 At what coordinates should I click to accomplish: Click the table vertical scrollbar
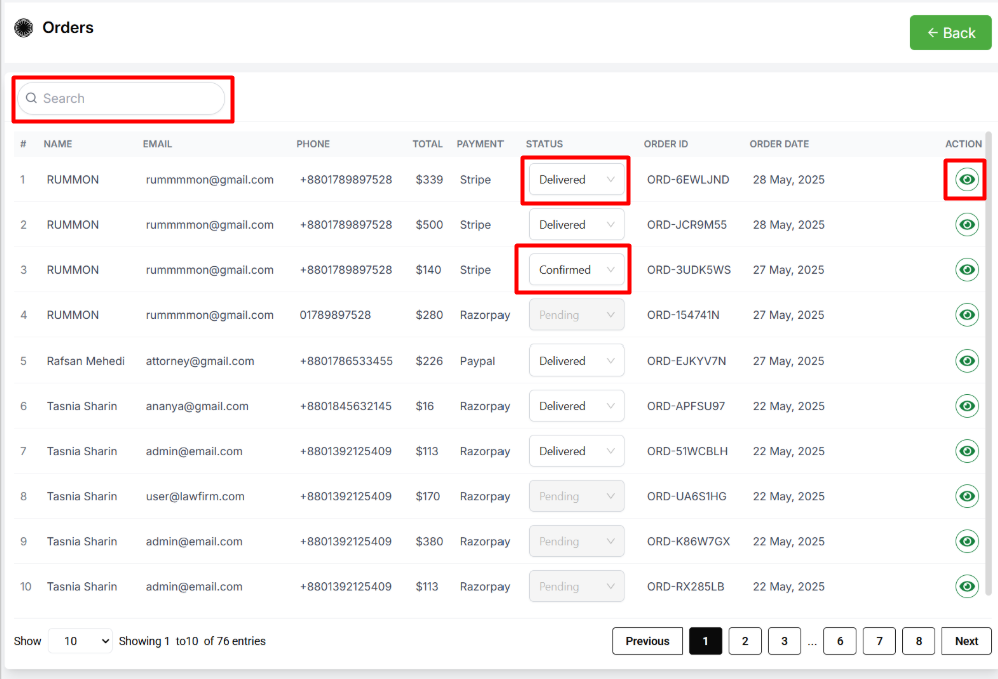click(988, 363)
